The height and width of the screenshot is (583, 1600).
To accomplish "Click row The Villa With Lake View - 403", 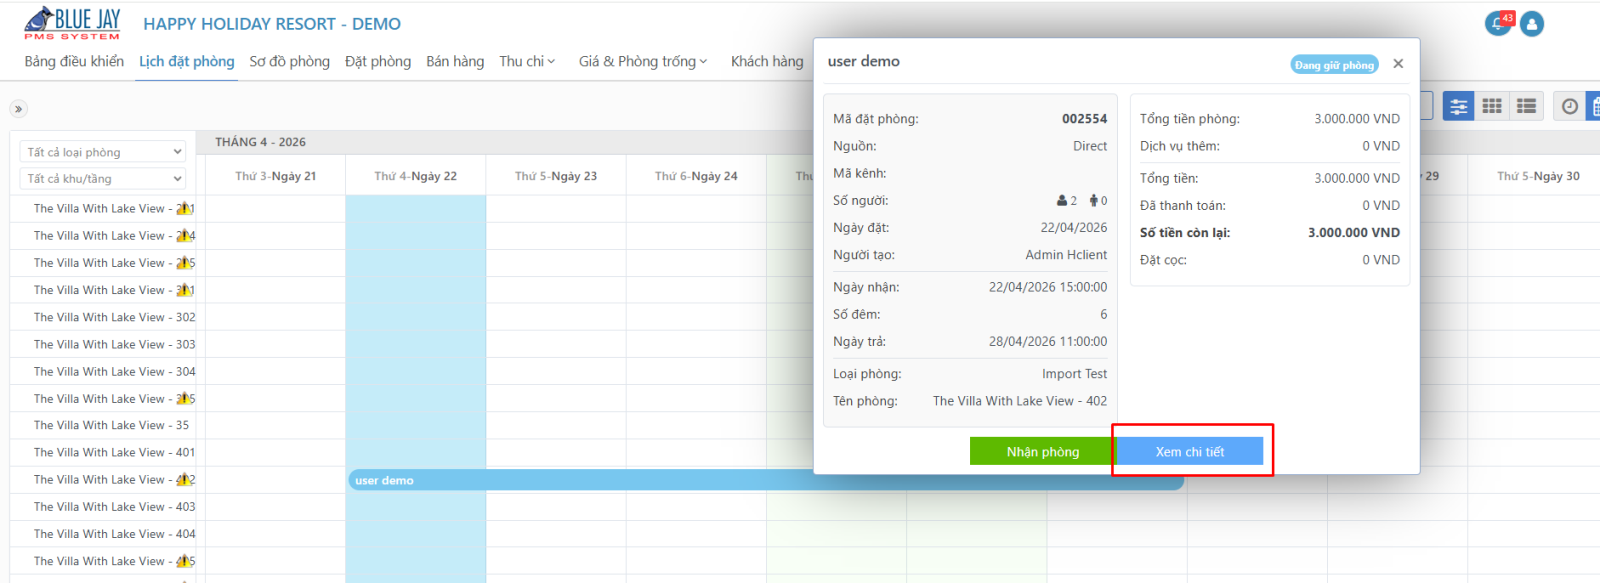I will click(x=114, y=507).
